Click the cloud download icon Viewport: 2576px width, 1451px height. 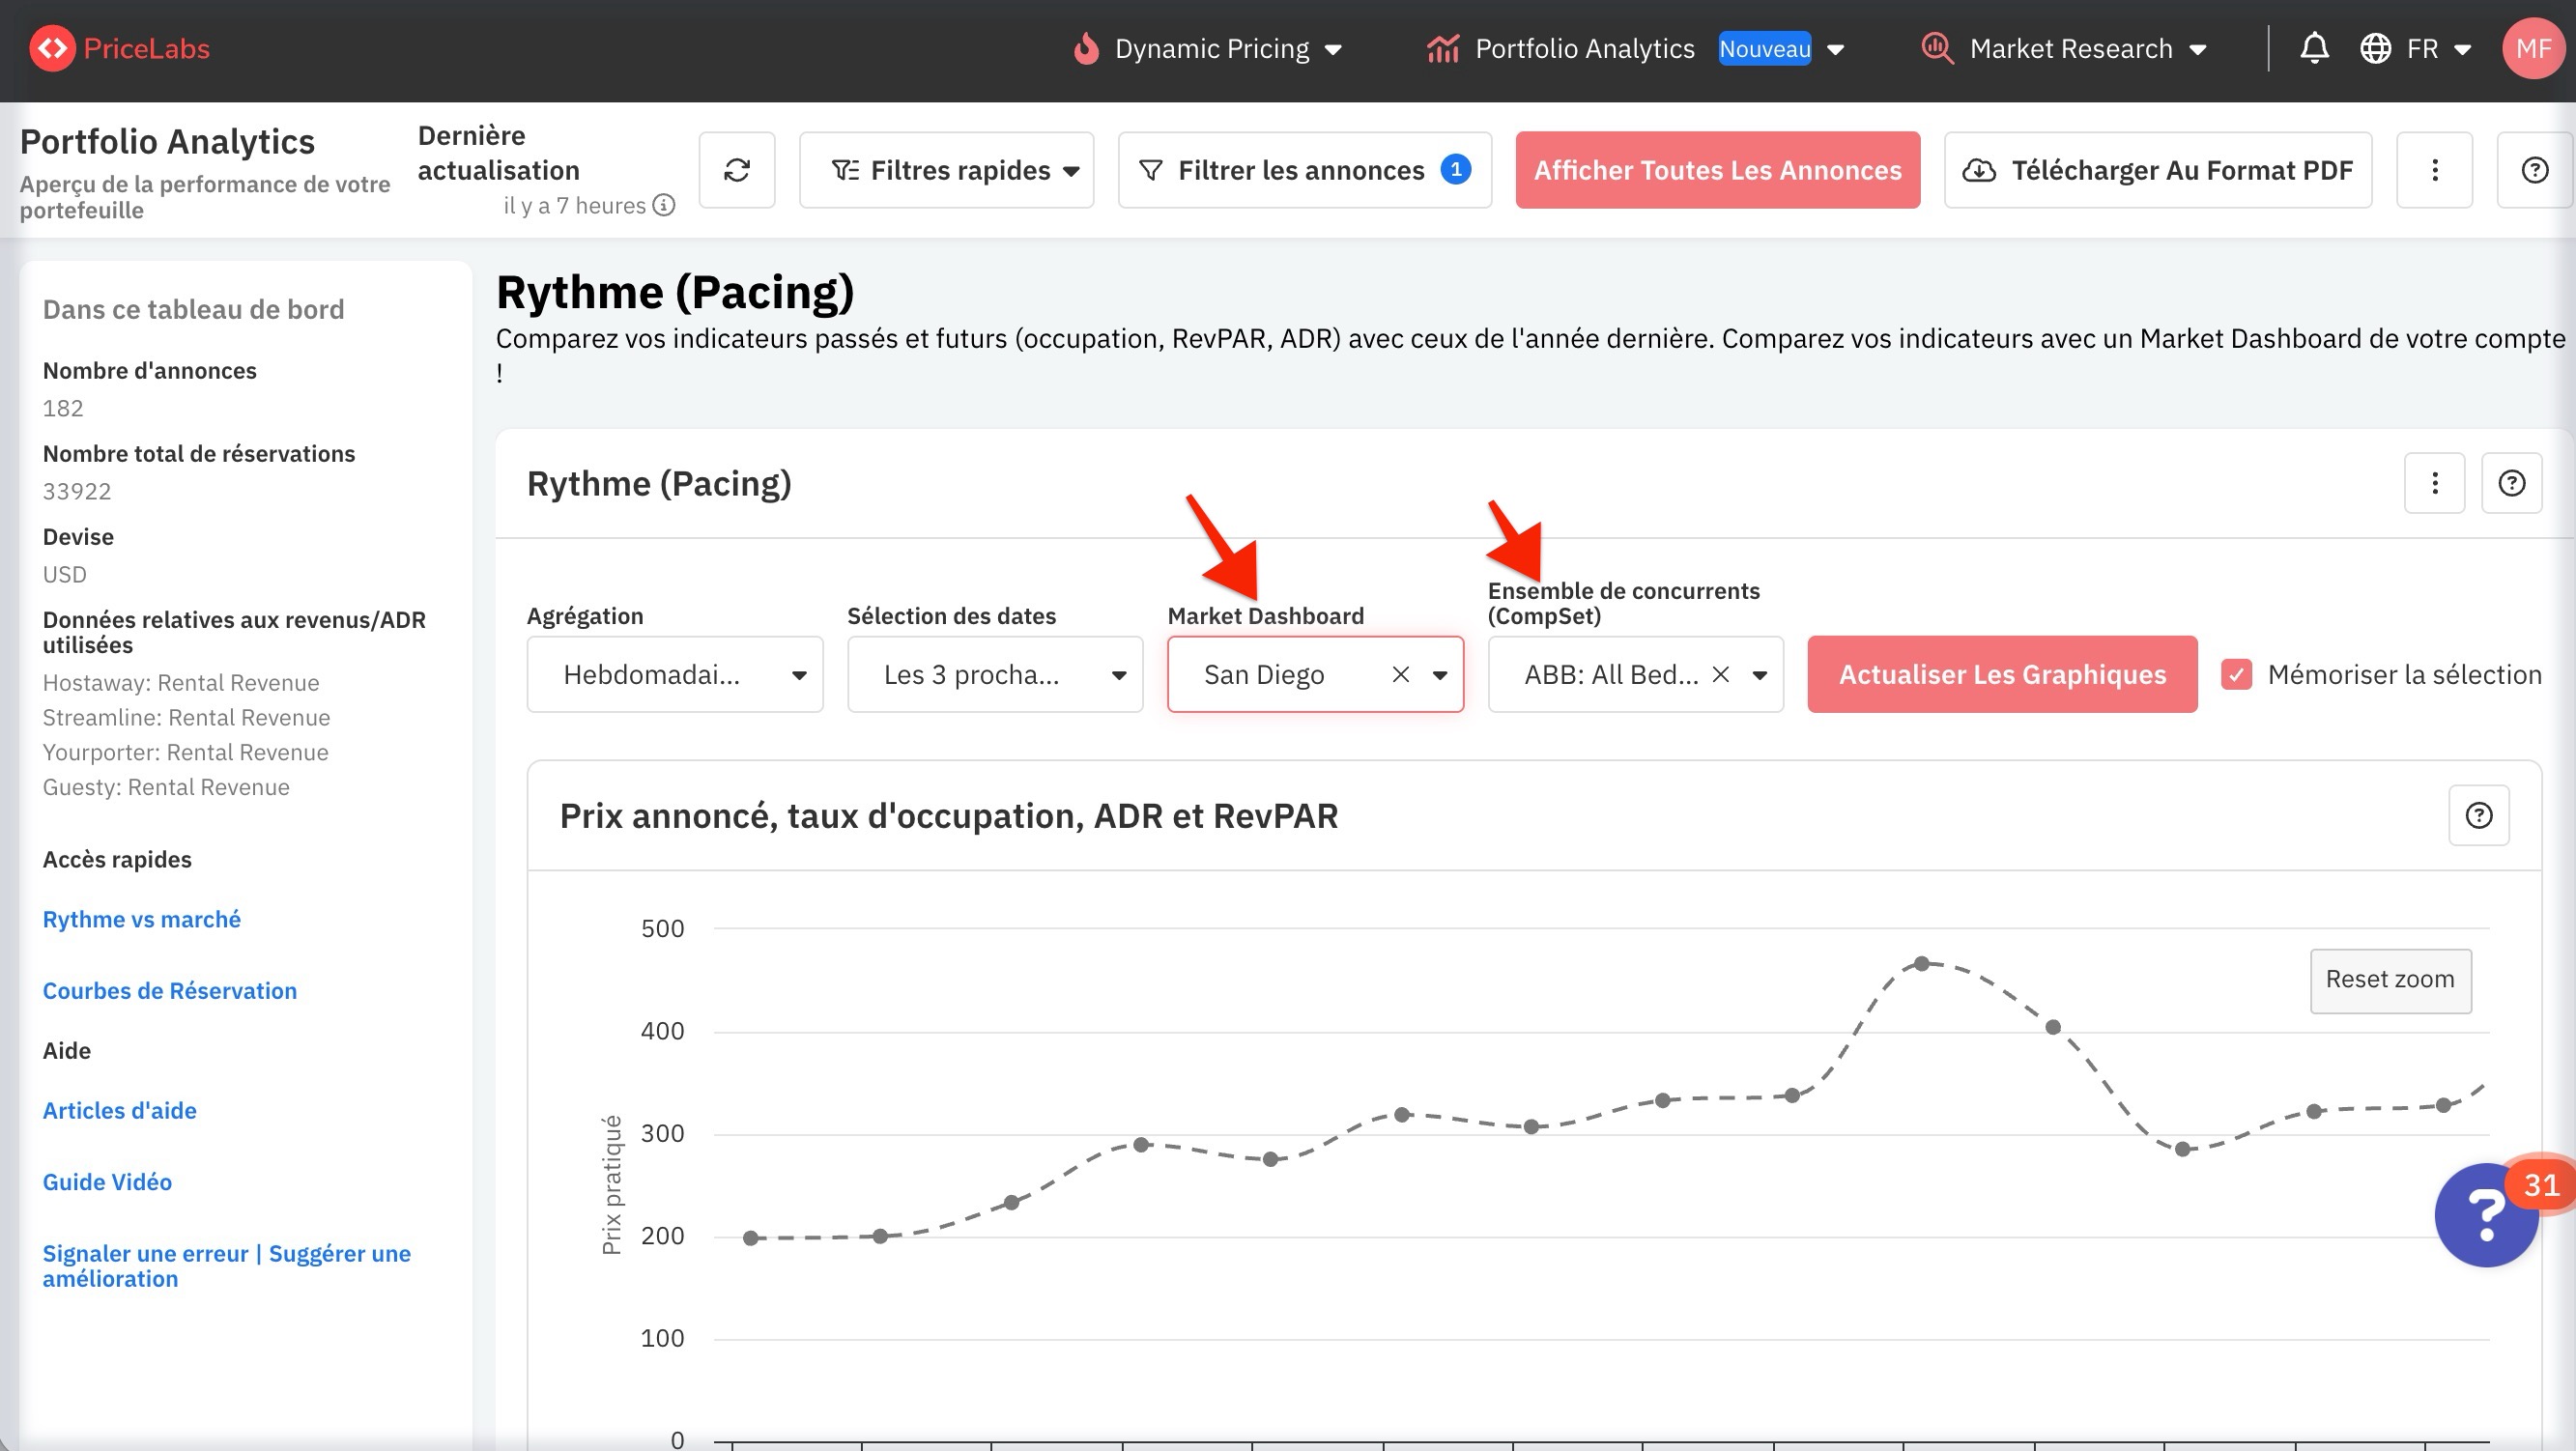(x=1978, y=170)
